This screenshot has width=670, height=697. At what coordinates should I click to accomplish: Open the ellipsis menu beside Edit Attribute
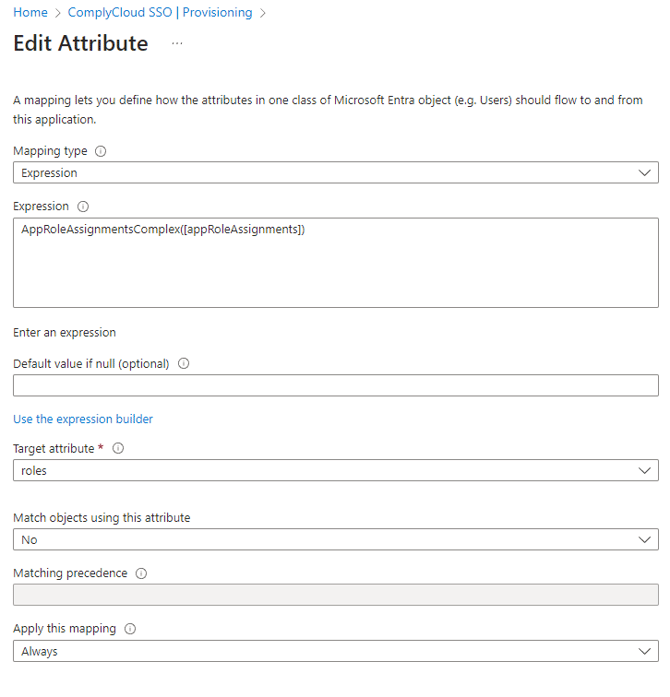click(x=177, y=44)
